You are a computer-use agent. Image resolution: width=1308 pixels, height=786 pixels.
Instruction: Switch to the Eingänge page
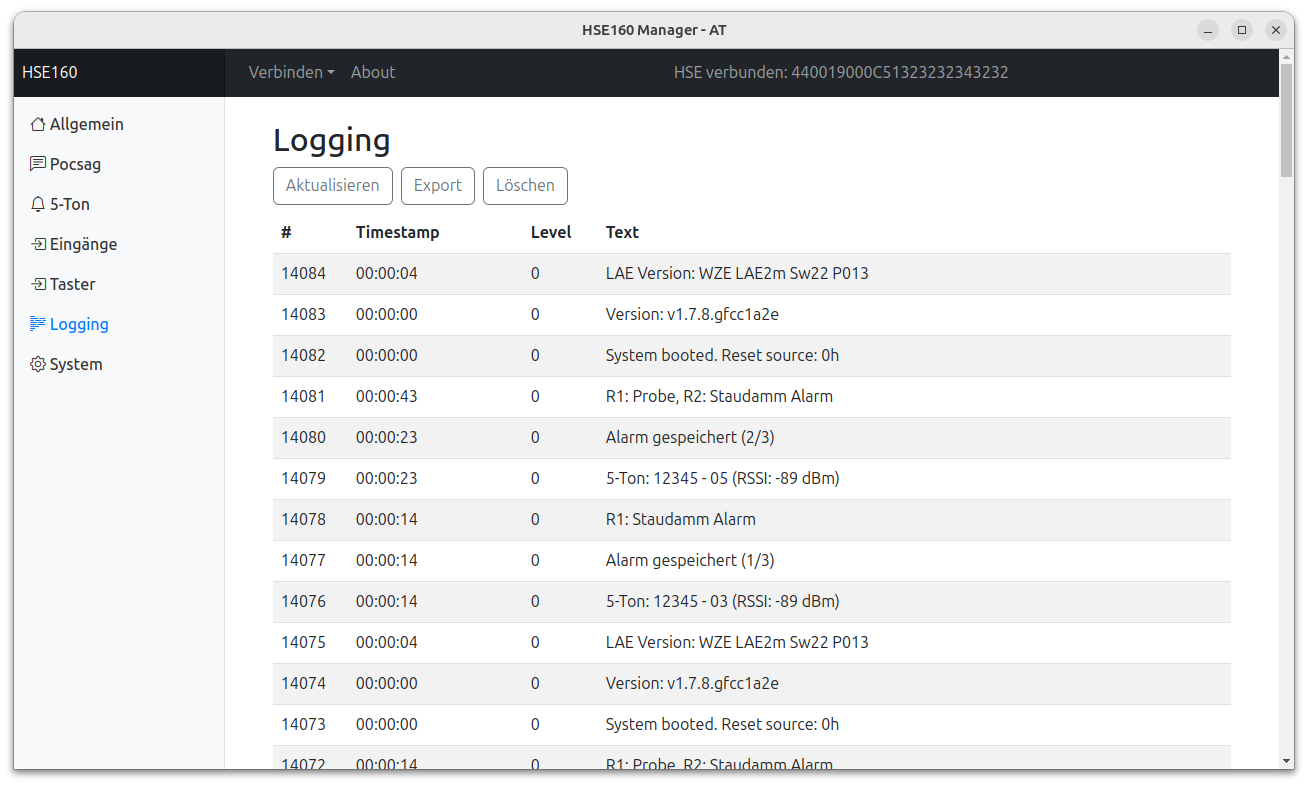83,244
